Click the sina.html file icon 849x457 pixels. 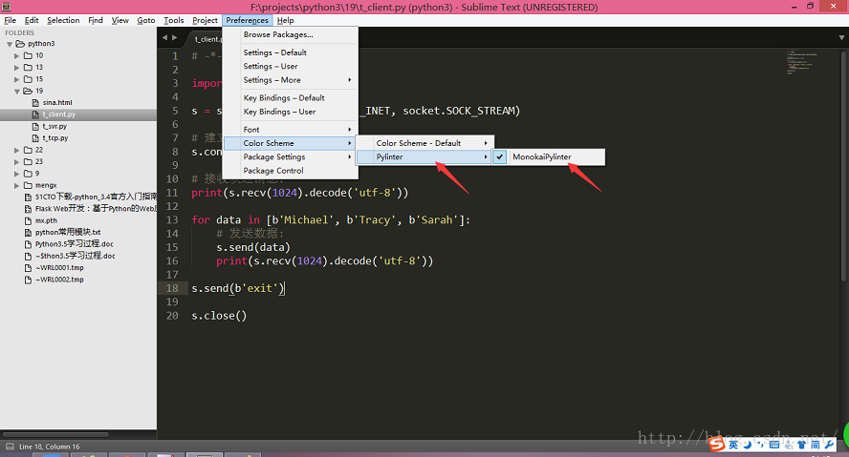pos(36,103)
